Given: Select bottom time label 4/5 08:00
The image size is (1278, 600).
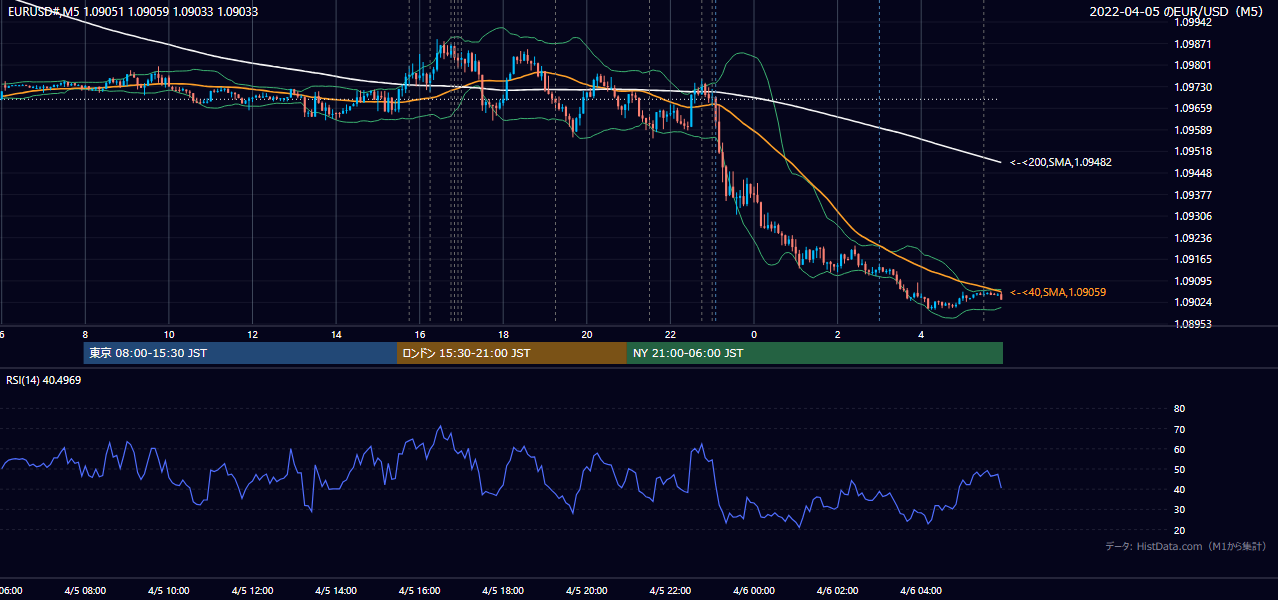Looking at the screenshot, I should [85, 591].
